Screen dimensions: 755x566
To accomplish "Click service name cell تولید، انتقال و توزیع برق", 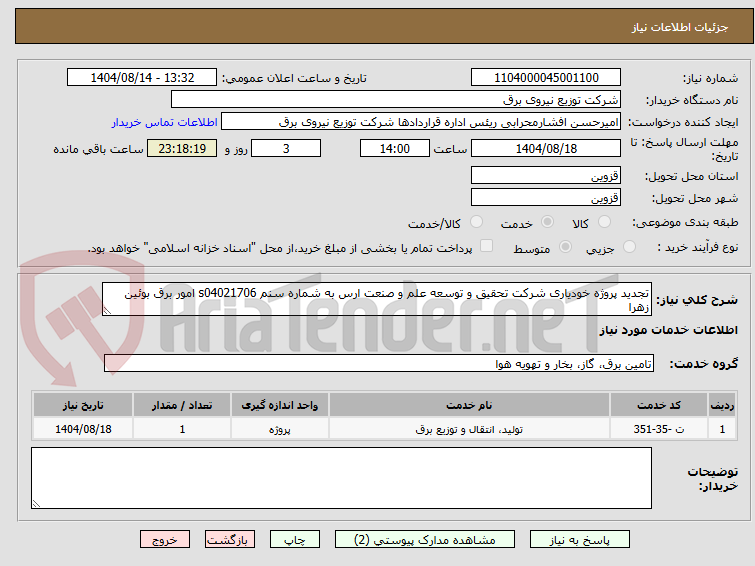I will point(469,429).
